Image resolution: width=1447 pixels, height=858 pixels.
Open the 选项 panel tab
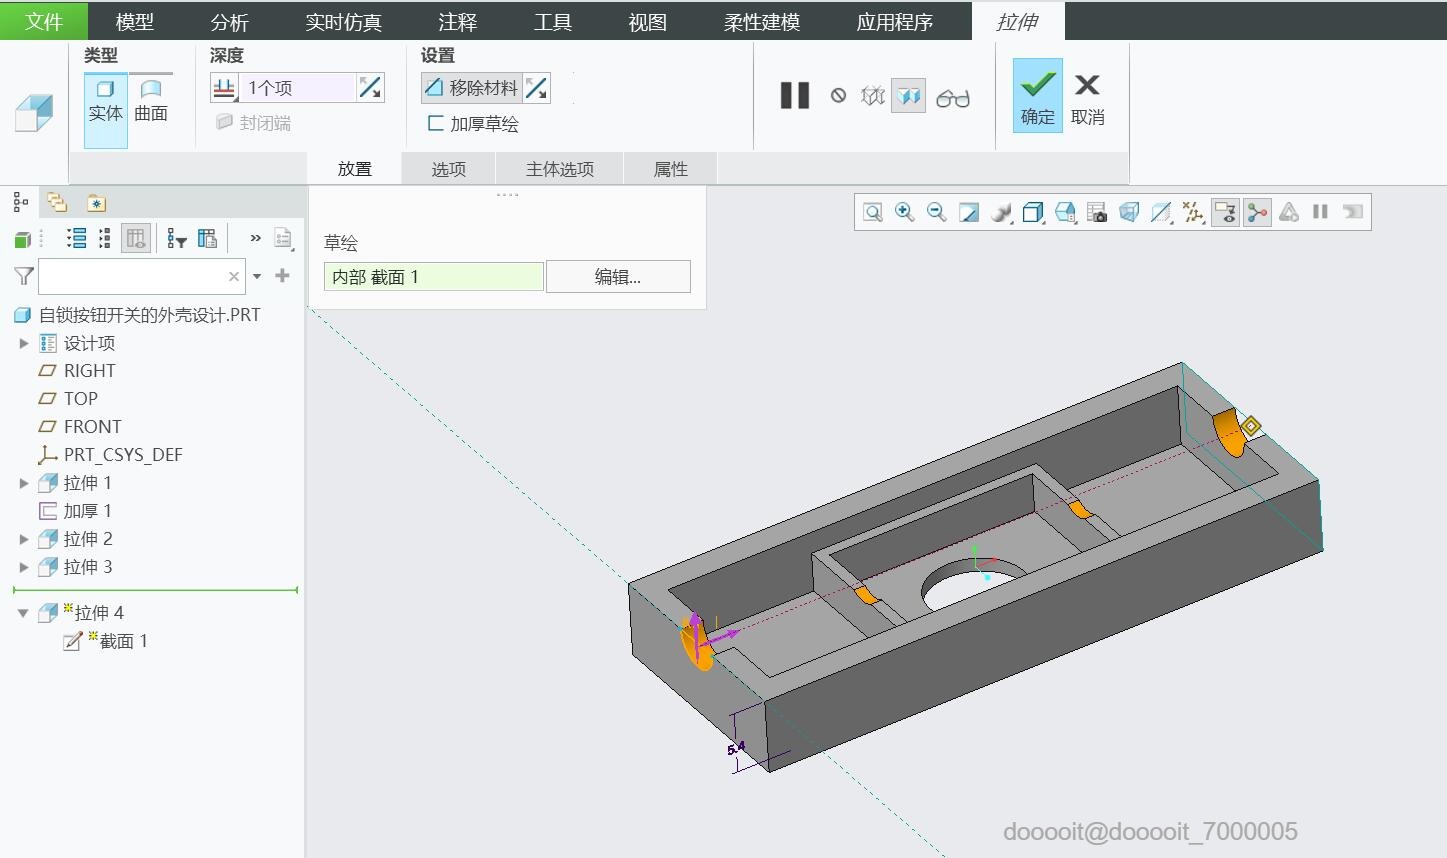pos(447,168)
